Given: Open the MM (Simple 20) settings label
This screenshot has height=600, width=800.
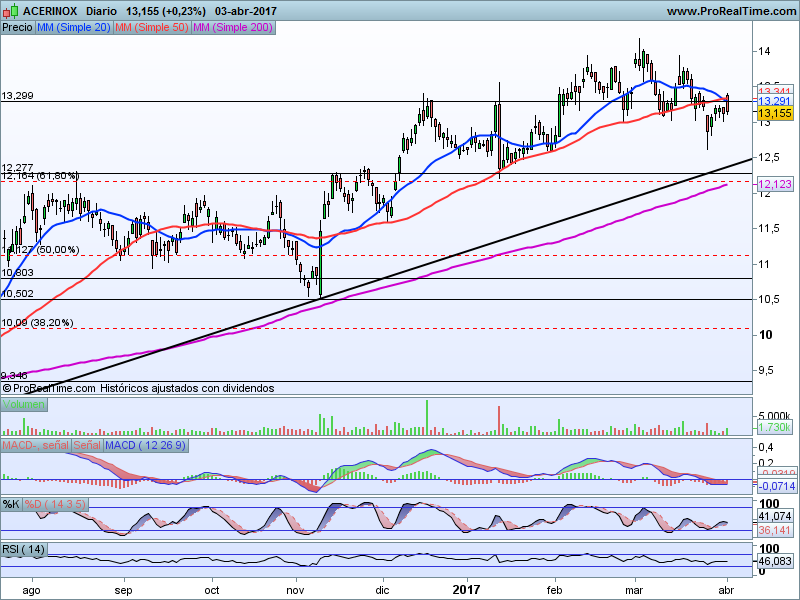Looking at the screenshot, I should 73,28.
